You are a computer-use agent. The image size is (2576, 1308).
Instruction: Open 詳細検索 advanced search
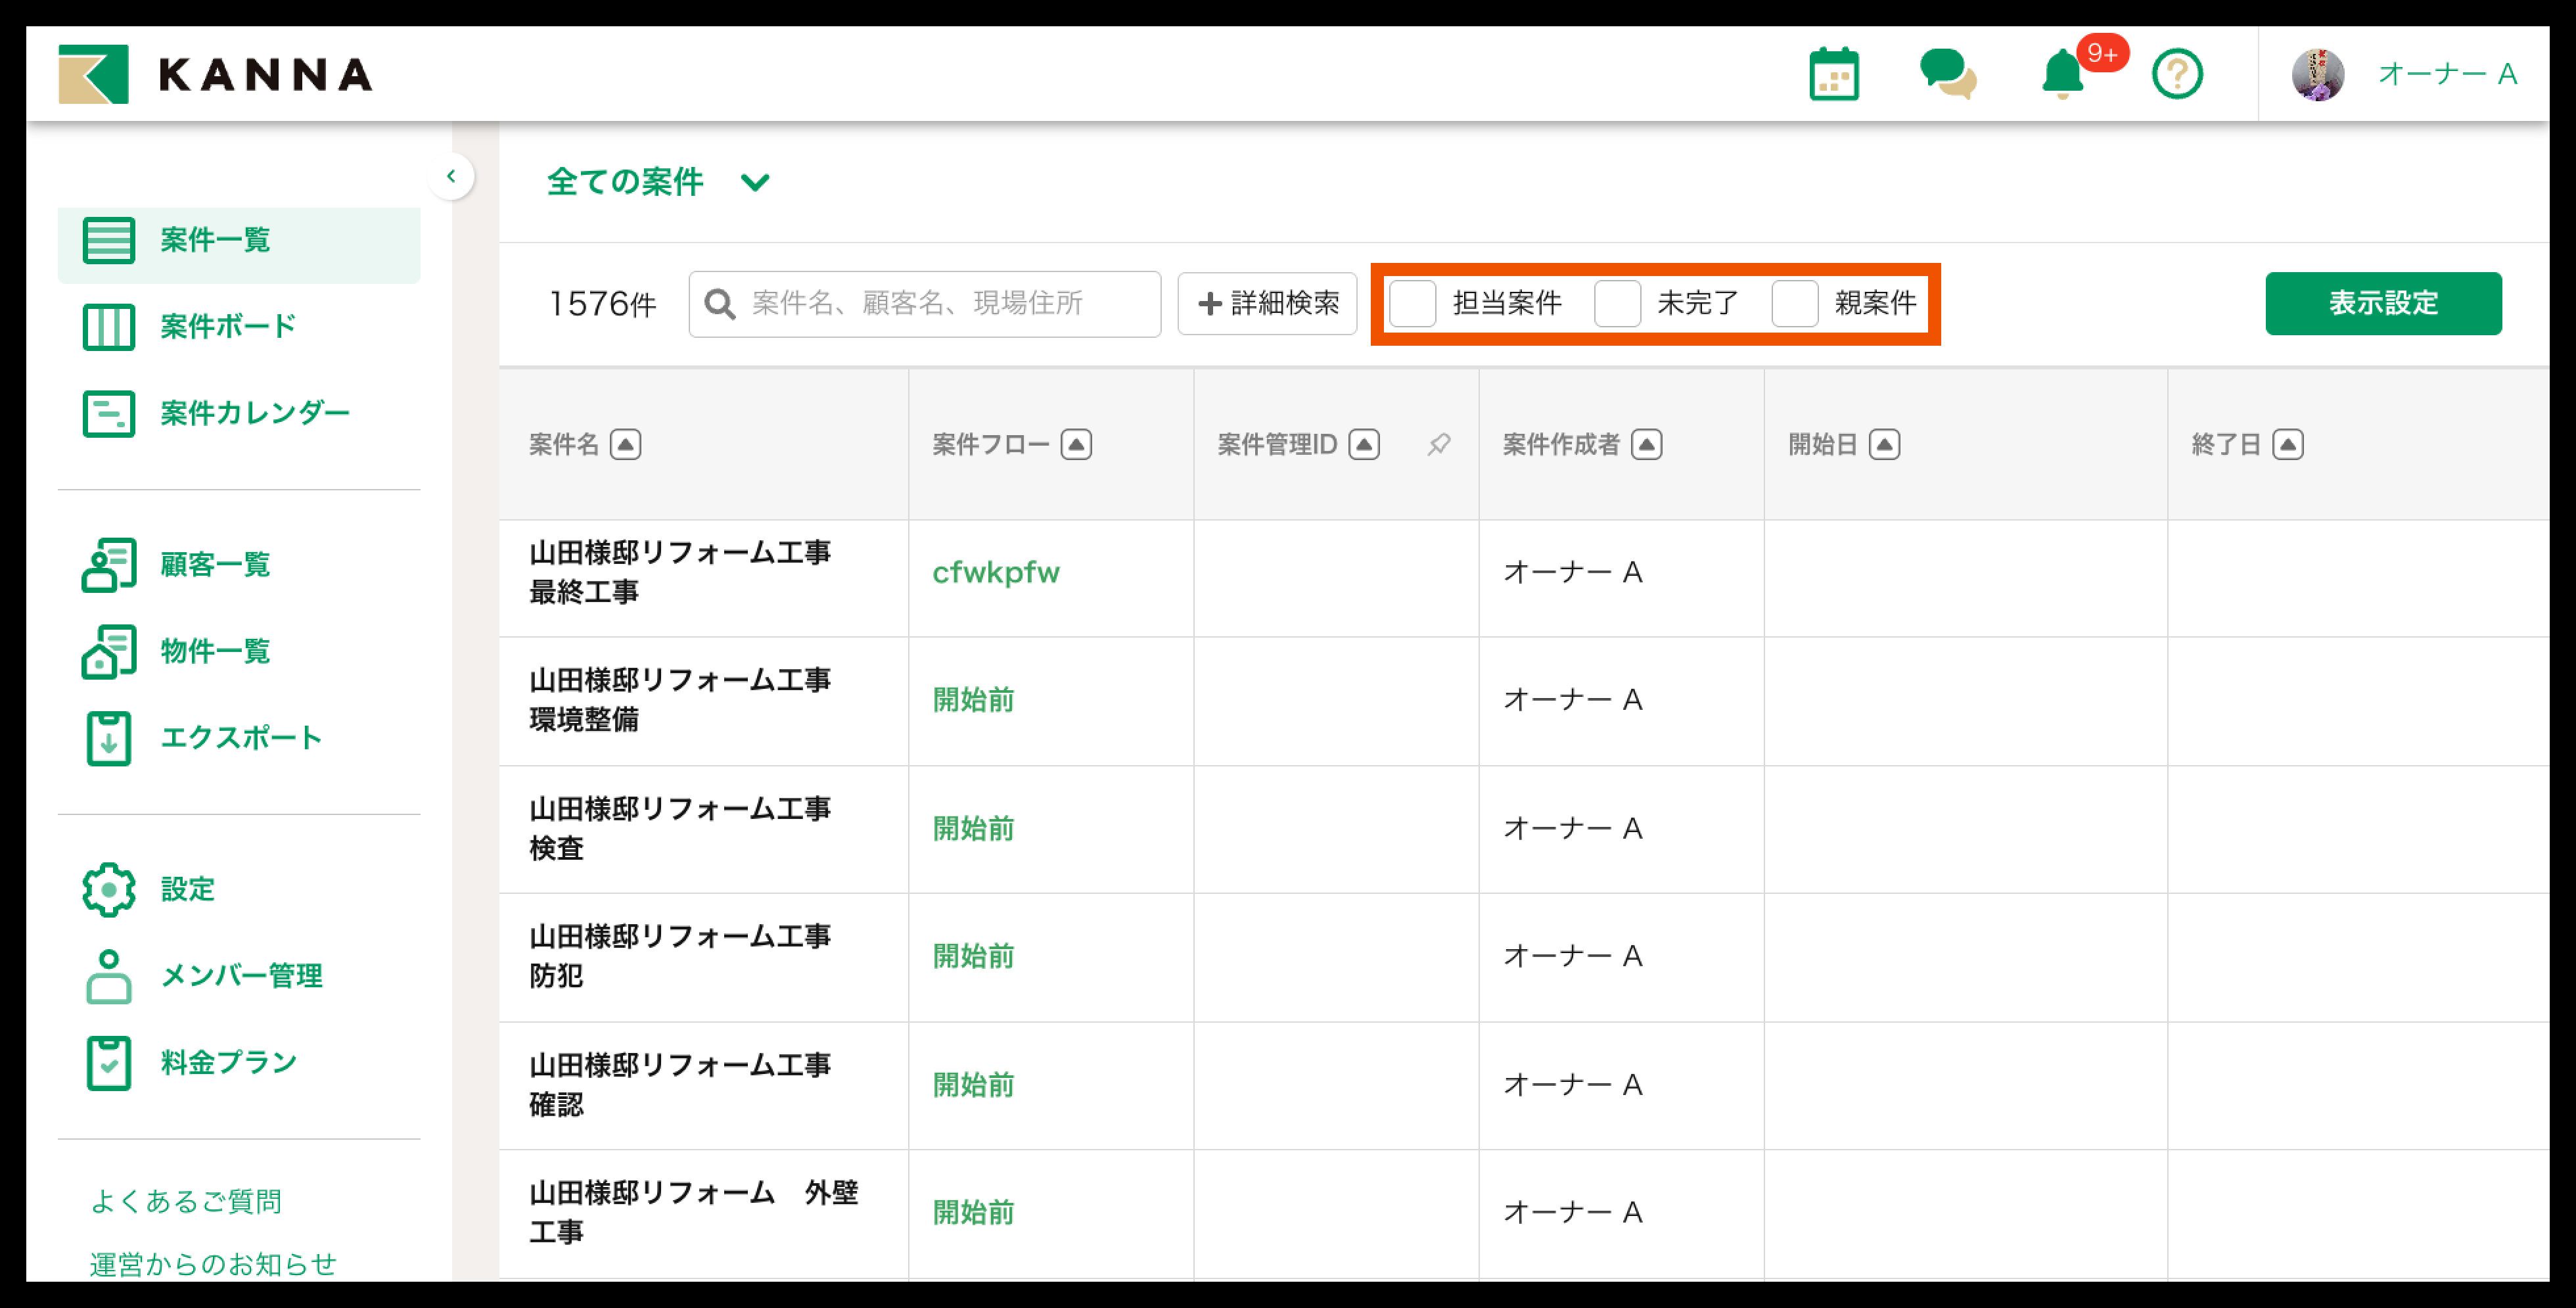pos(1267,303)
